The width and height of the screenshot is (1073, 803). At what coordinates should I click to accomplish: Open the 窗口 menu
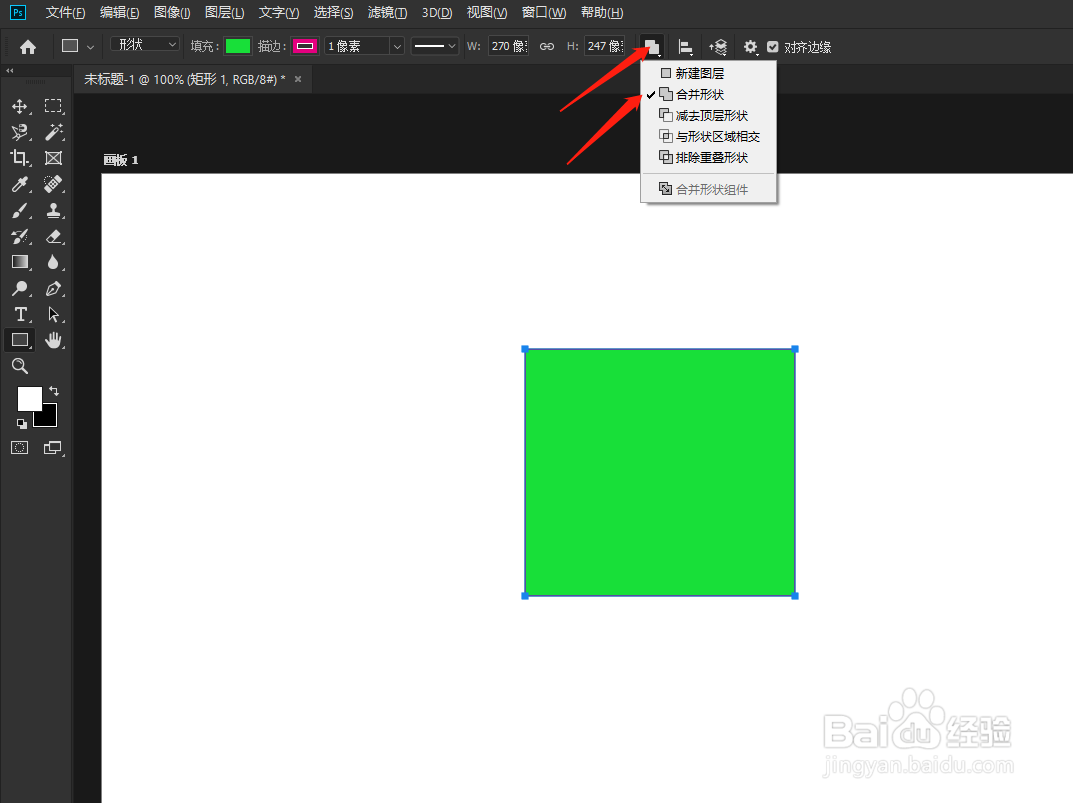click(x=543, y=13)
